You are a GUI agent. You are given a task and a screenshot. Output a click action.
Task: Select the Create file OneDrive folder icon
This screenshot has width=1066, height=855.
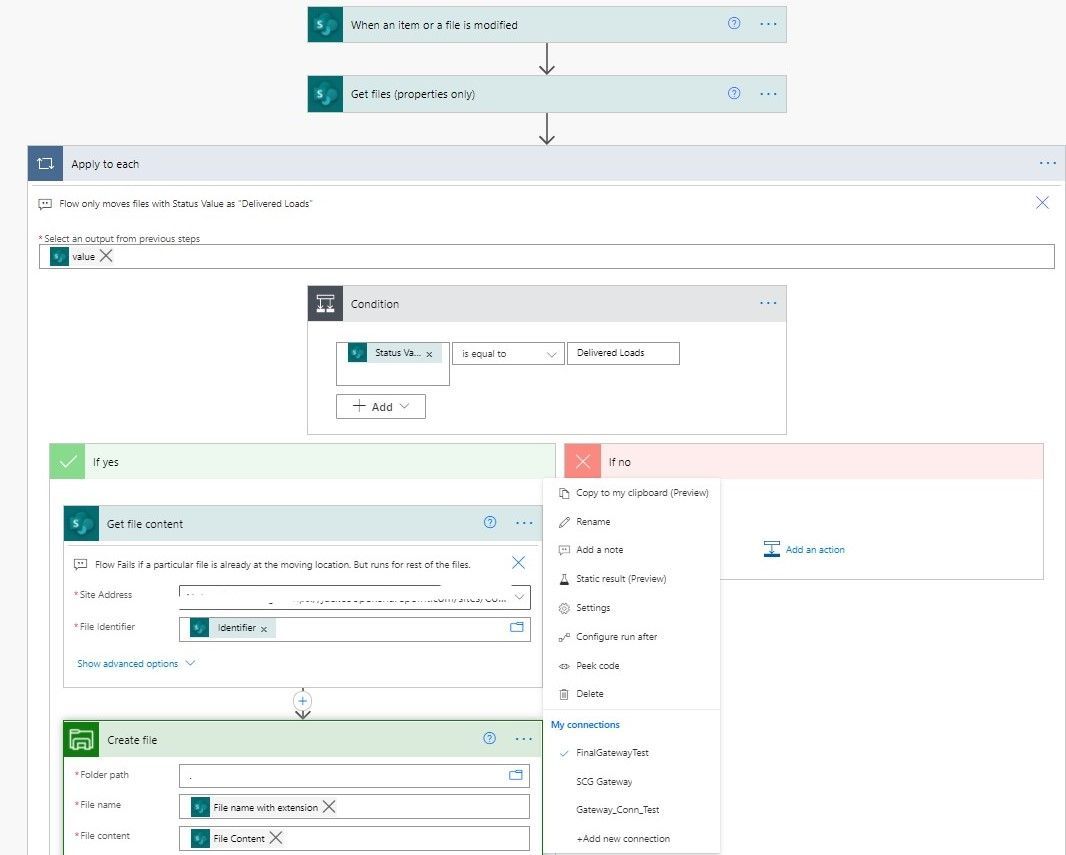click(x=82, y=739)
